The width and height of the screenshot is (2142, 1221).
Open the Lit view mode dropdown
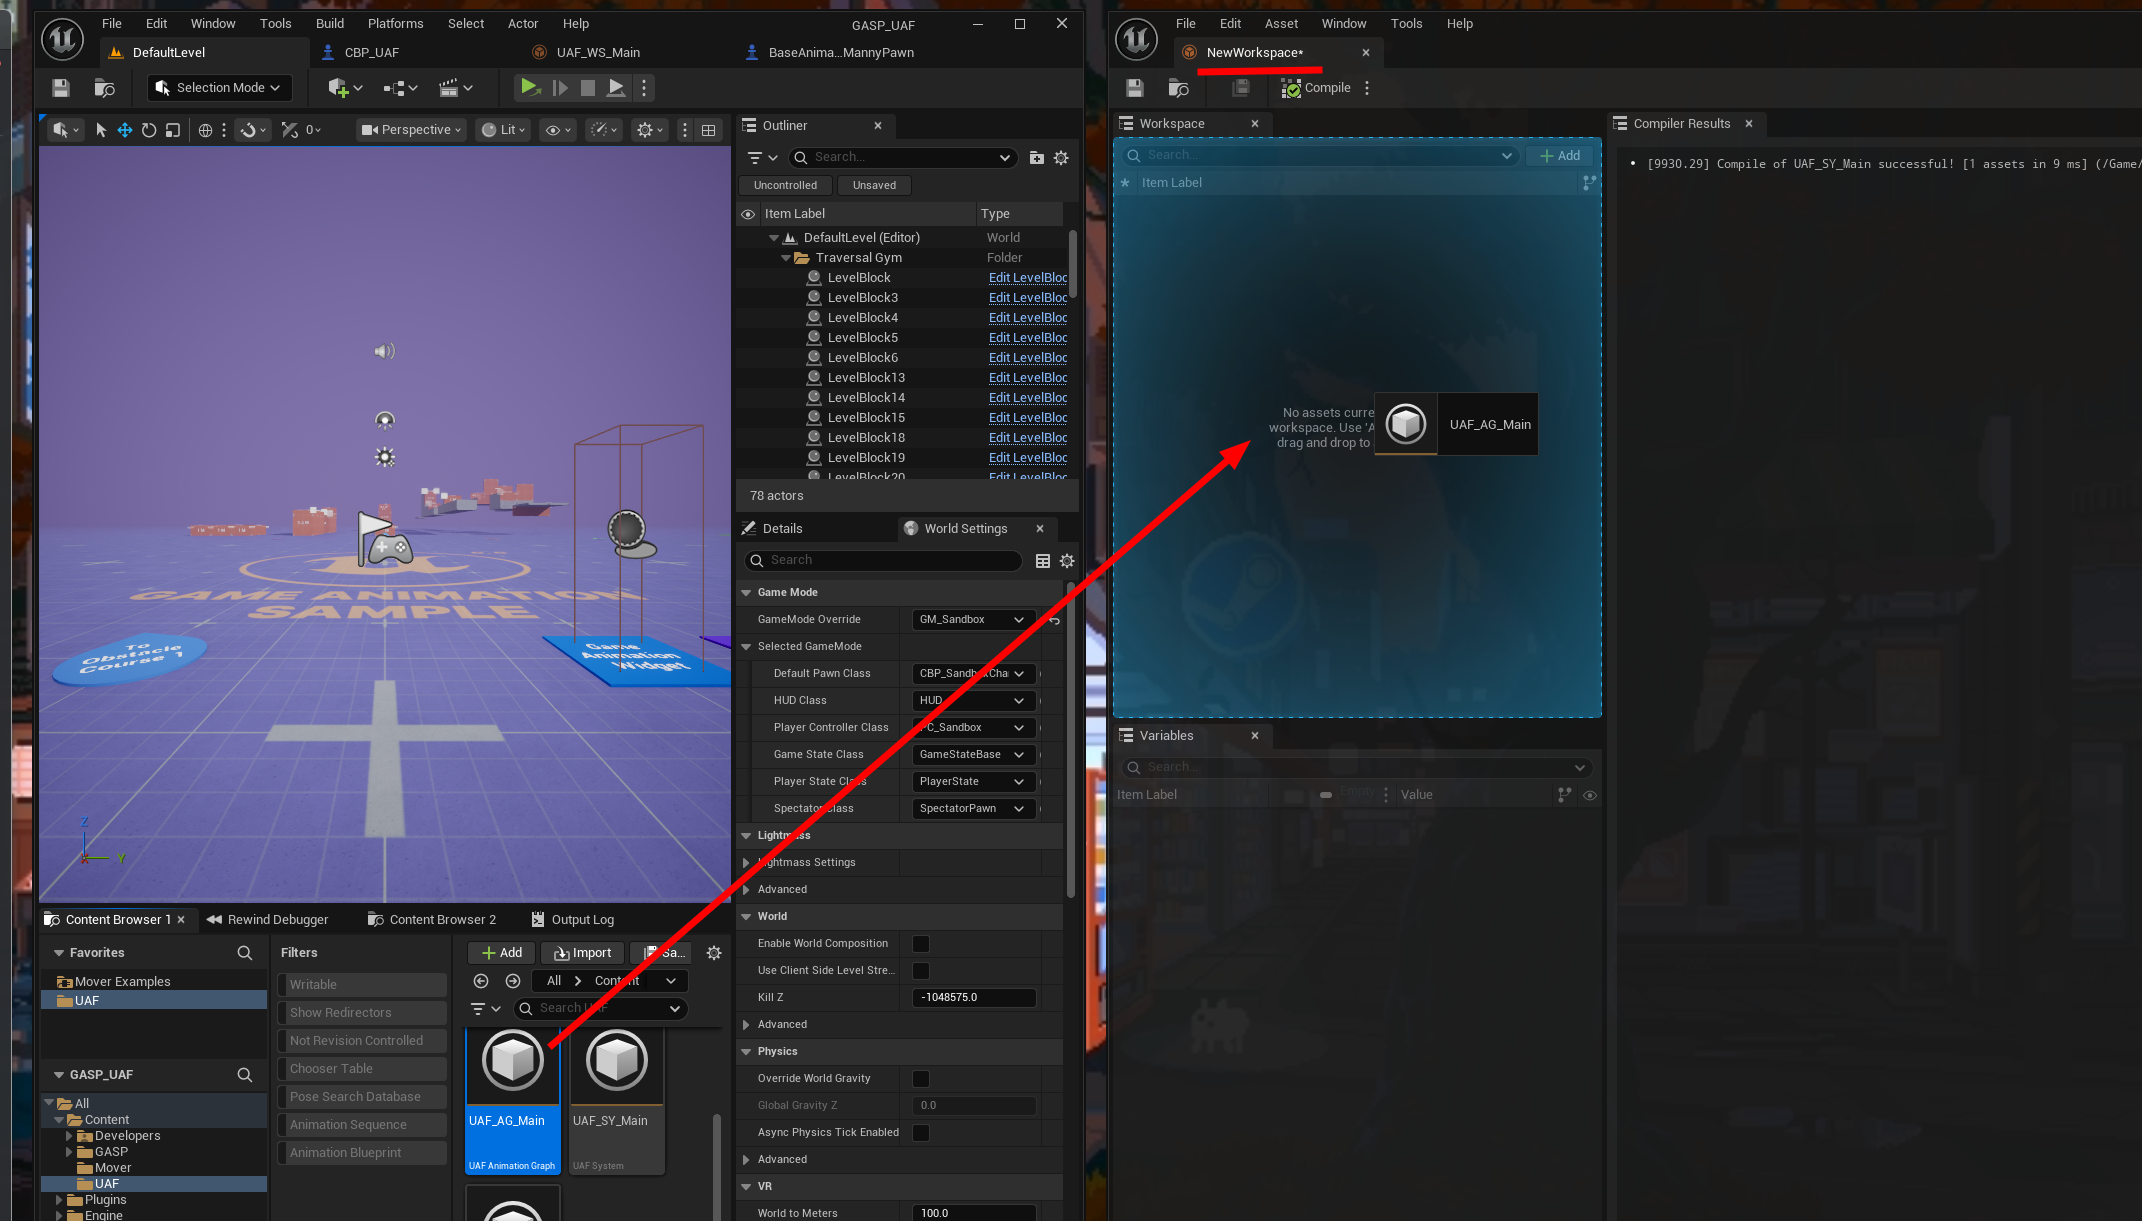(x=503, y=130)
